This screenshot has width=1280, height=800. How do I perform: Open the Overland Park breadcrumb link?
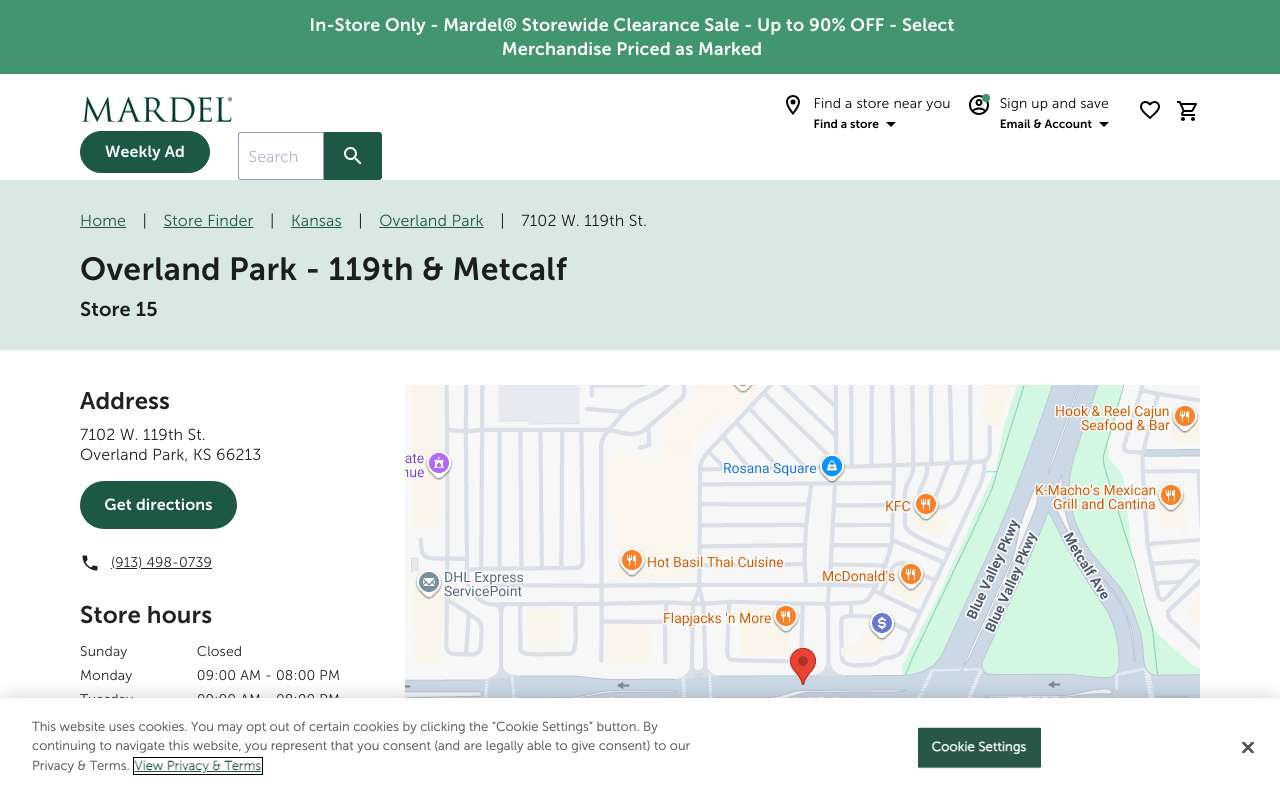(431, 221)
